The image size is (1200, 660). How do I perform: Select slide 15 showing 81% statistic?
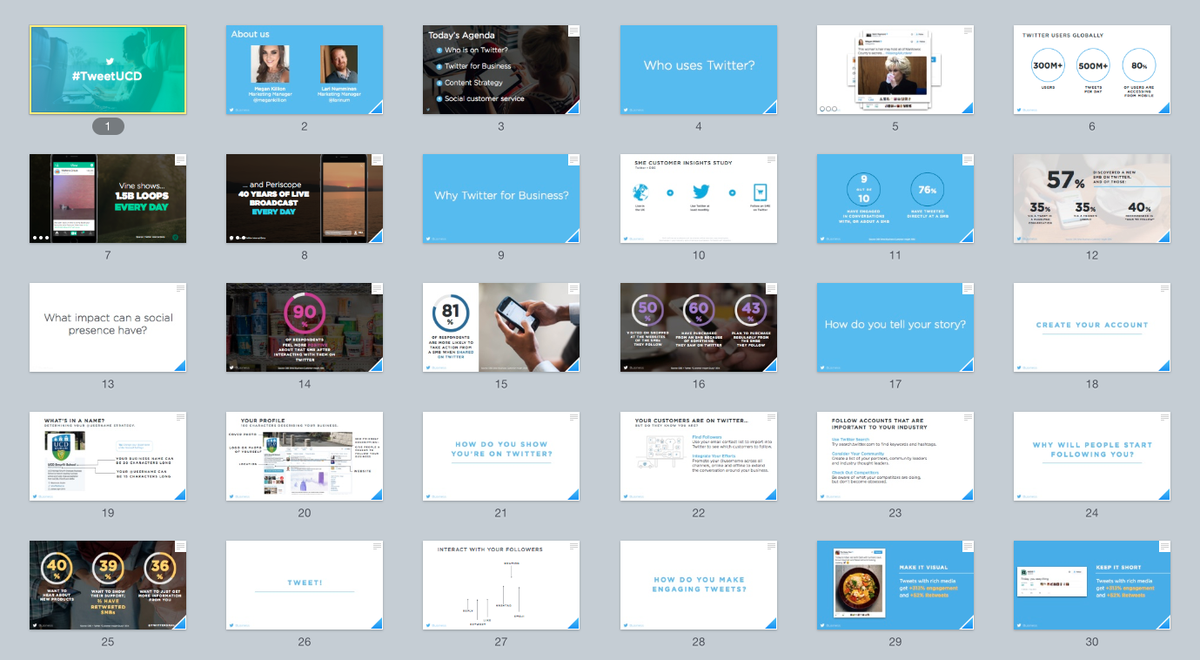point(501,327)
